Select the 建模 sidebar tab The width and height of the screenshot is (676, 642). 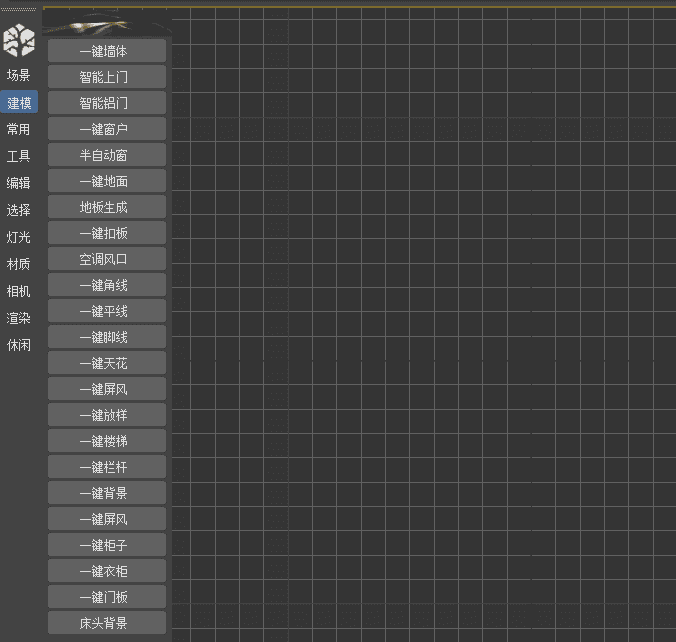[19, 102]
